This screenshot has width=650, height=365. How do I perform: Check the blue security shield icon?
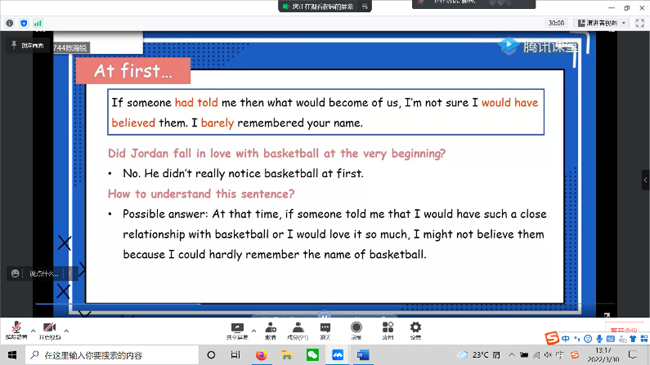tap(24, 23)
